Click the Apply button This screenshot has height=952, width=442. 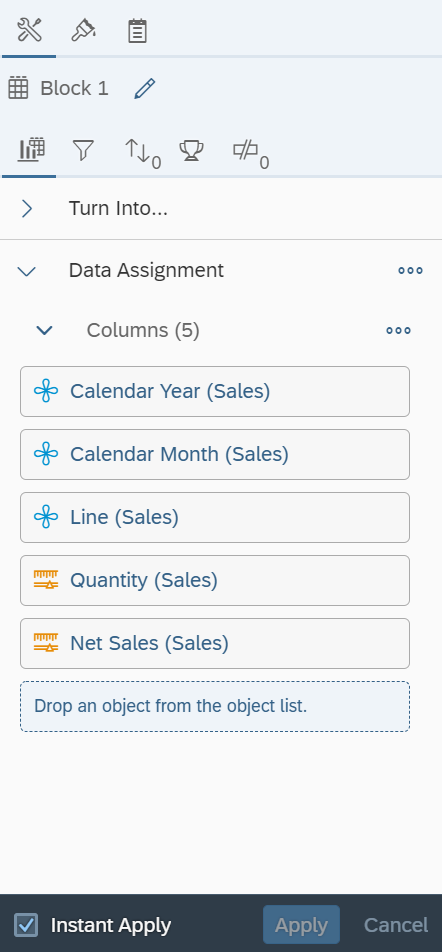pos(301,925)
